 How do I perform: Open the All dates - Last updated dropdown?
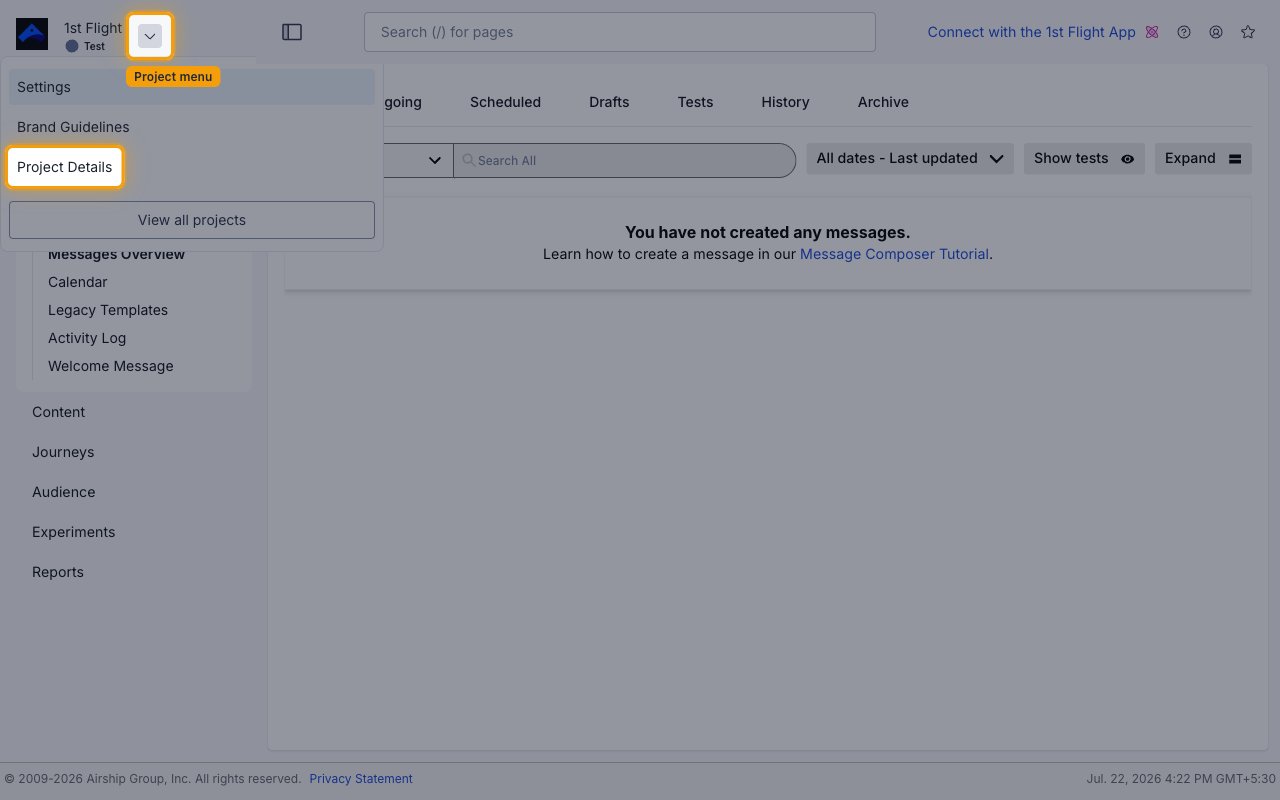pyautogui.click(x=910, y=158)
